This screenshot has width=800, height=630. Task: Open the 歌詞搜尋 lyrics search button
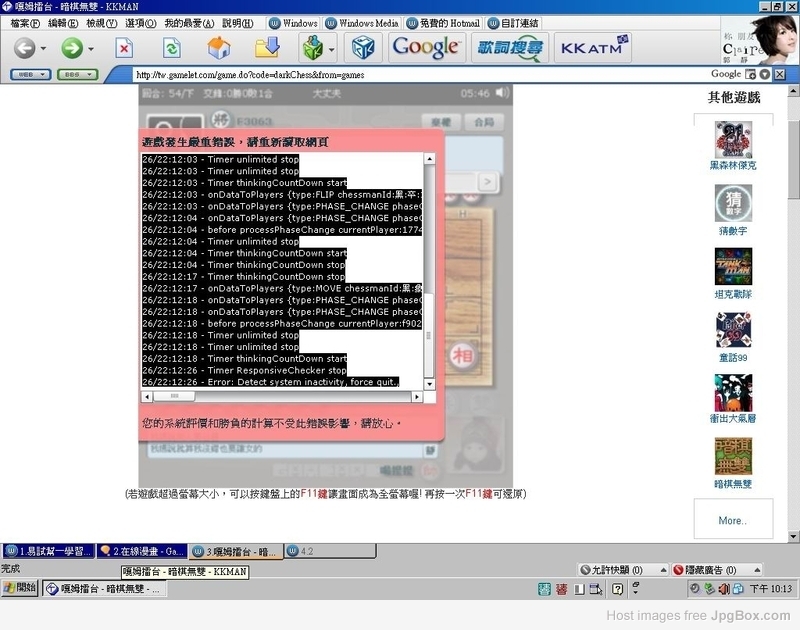(x=510, y=48)
